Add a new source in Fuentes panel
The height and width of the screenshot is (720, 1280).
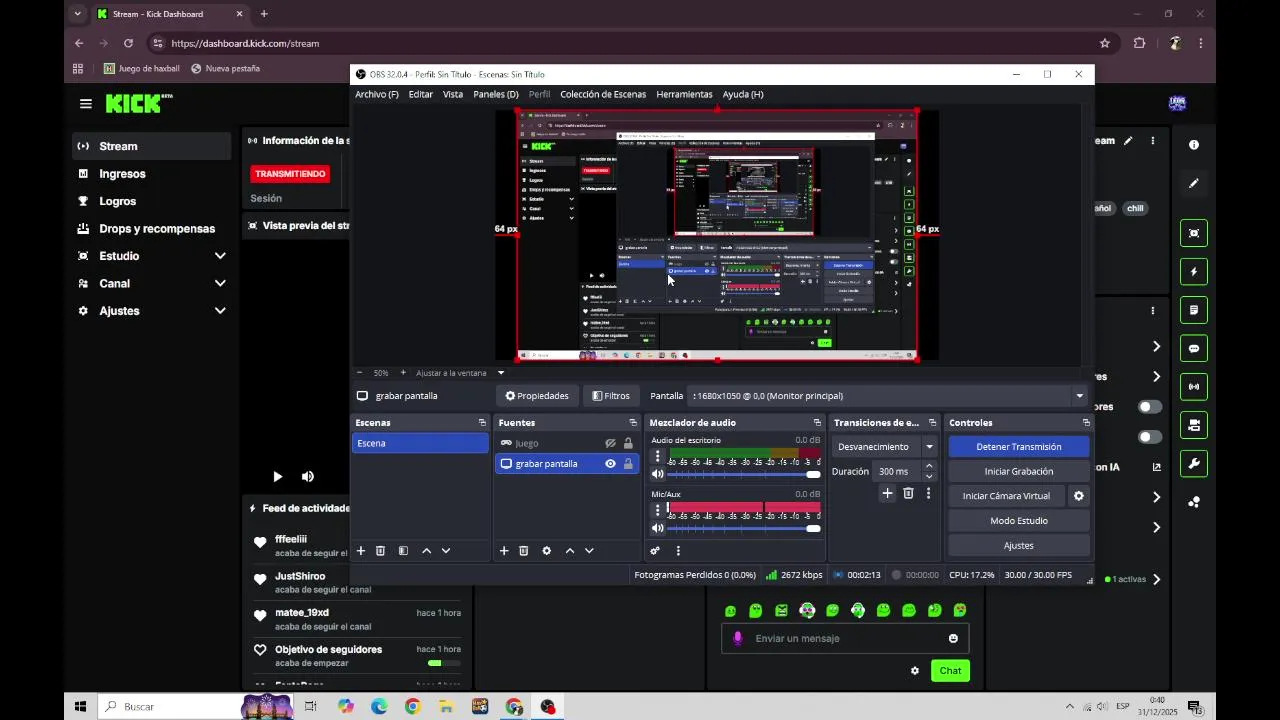coord(504,551)
